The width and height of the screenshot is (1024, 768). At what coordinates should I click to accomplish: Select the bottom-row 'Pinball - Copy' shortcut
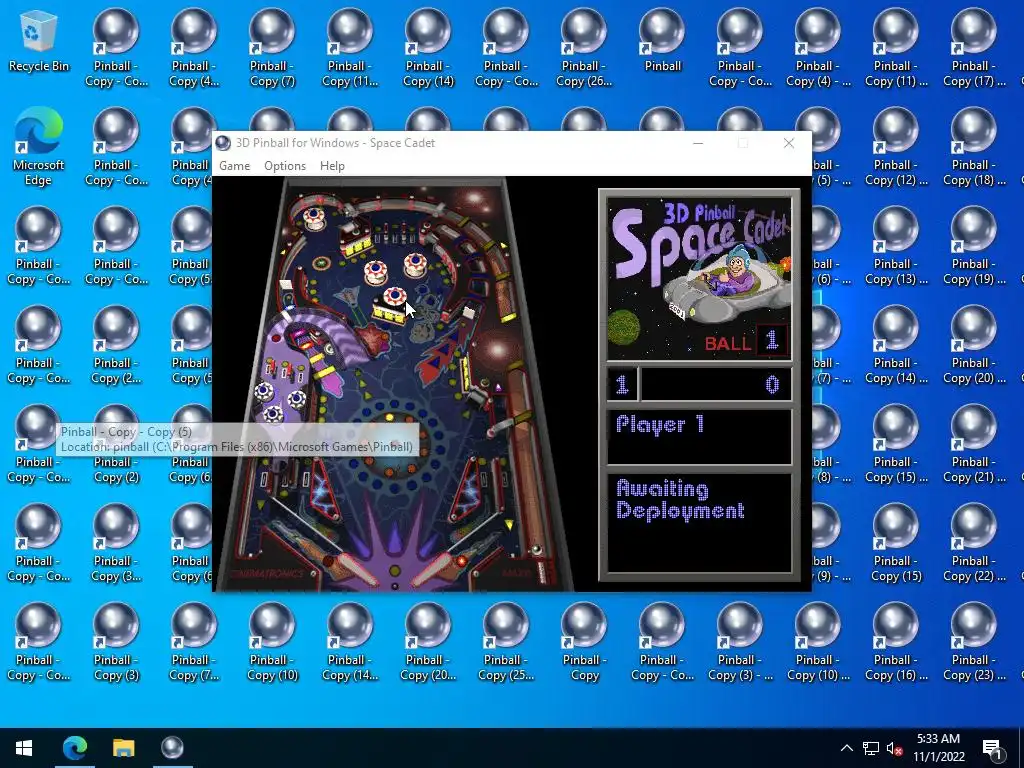pyautogui.click(x=584, y=643)
